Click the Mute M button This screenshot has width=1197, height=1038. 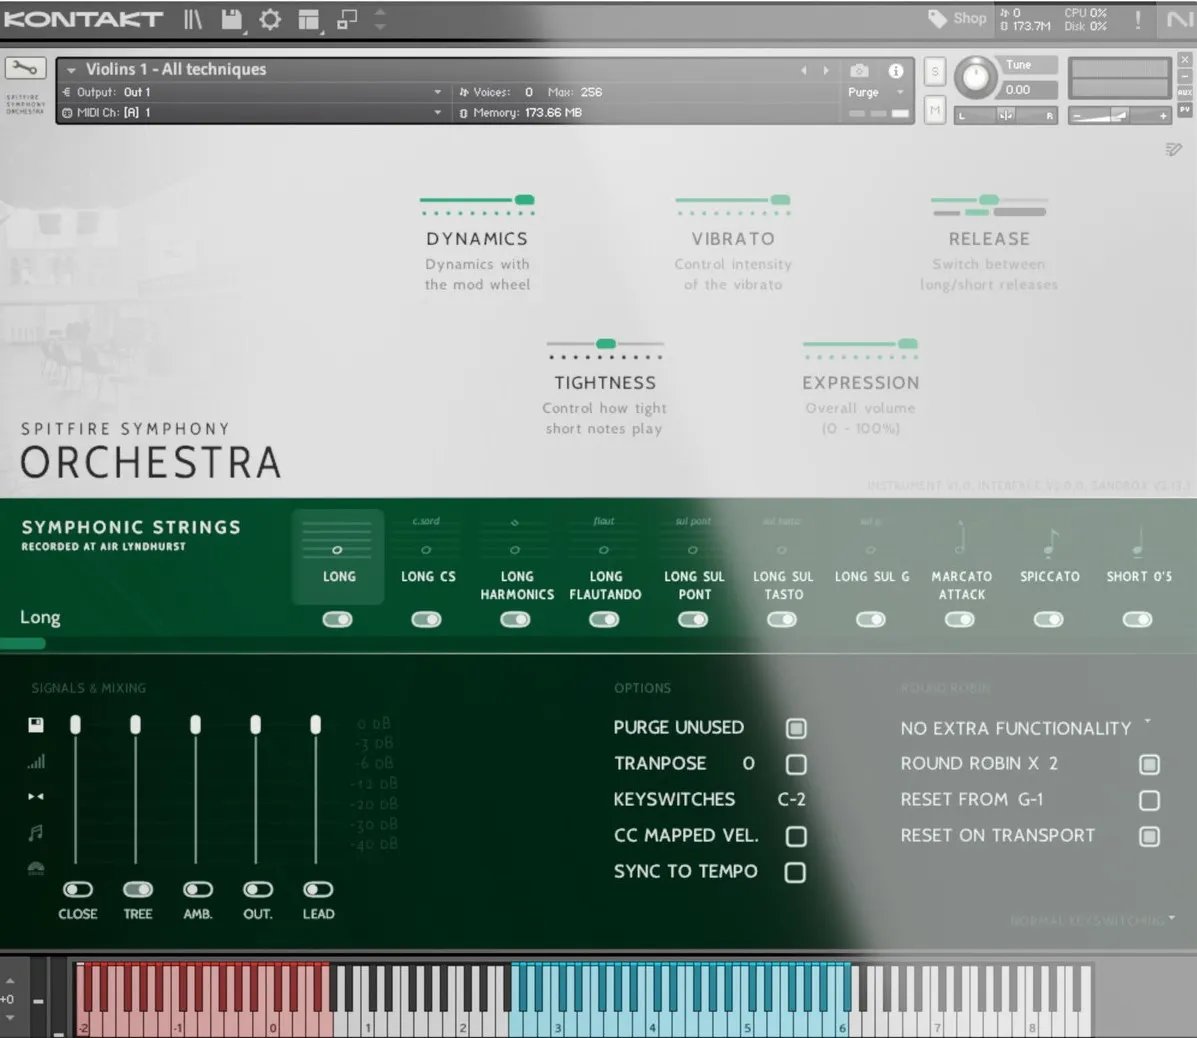coord(935,111)
